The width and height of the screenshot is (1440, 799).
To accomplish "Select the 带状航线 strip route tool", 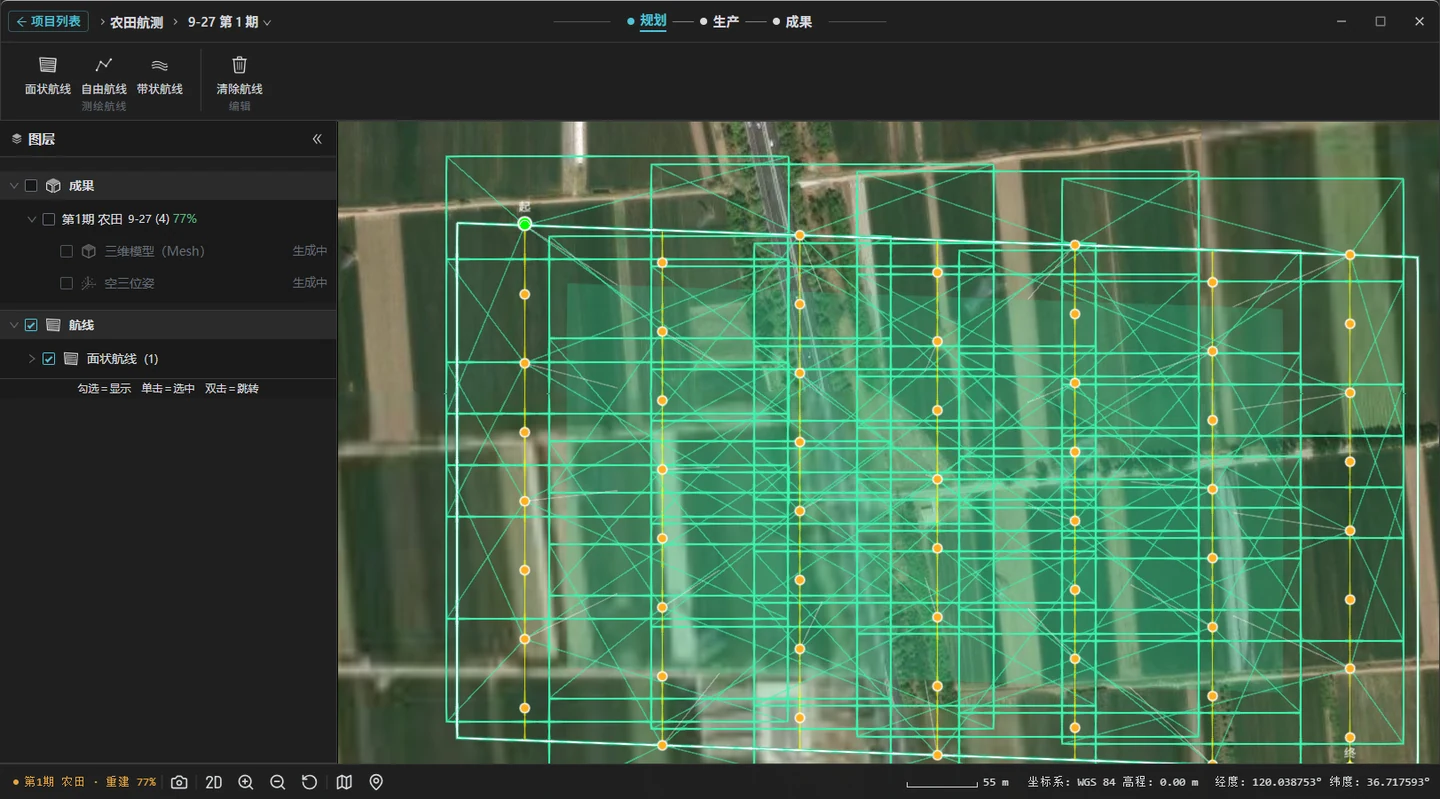I will (160, 76).
